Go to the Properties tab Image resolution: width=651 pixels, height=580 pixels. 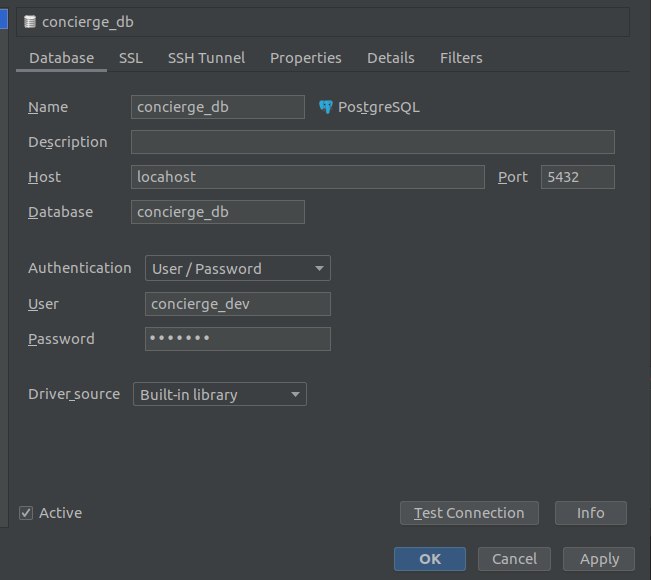point(306,58)
